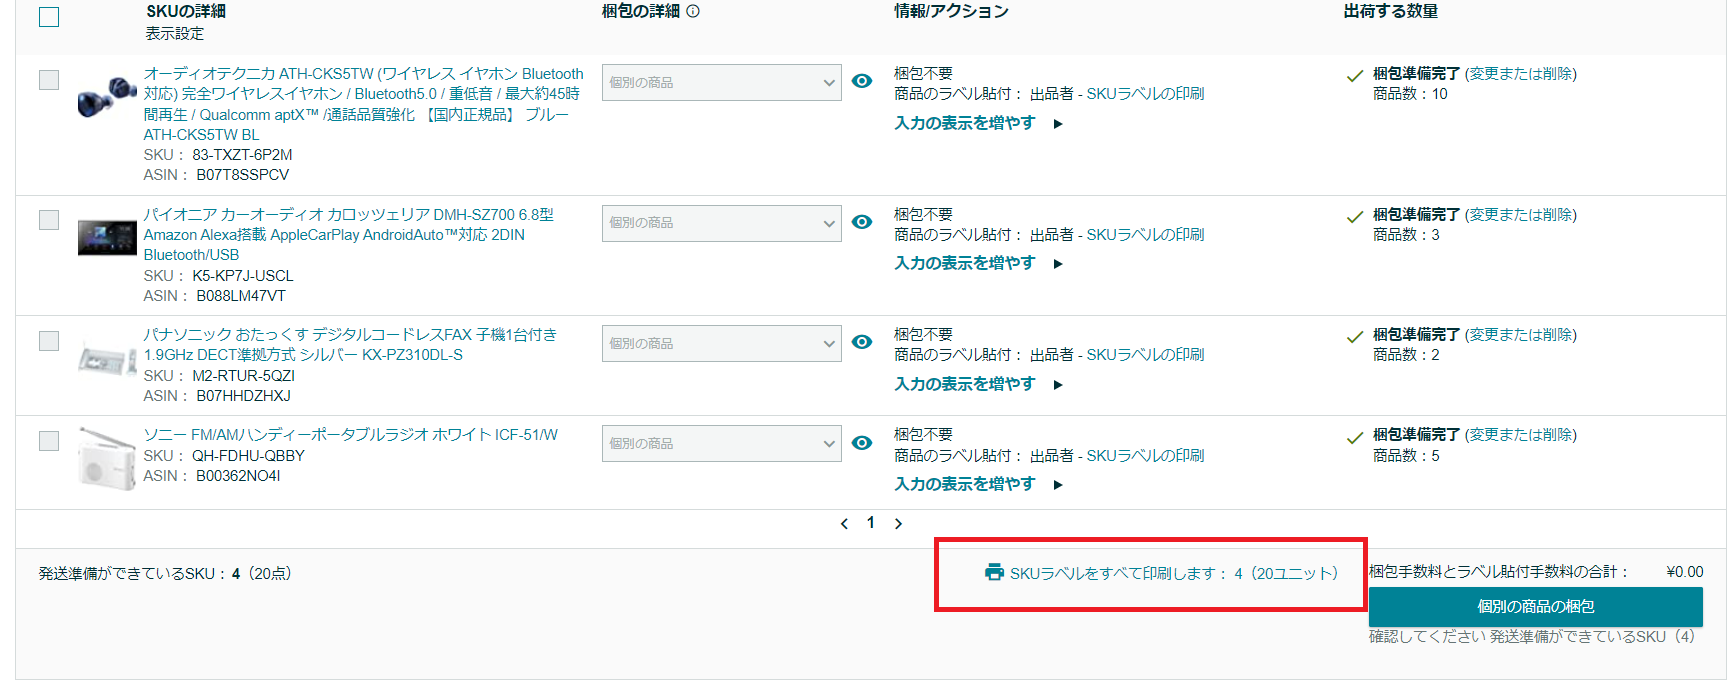Screen dimensions: 1734x686
Task: Click 変更または削除 for the DMH-SZ700 row
Action: pos(1521,215)
